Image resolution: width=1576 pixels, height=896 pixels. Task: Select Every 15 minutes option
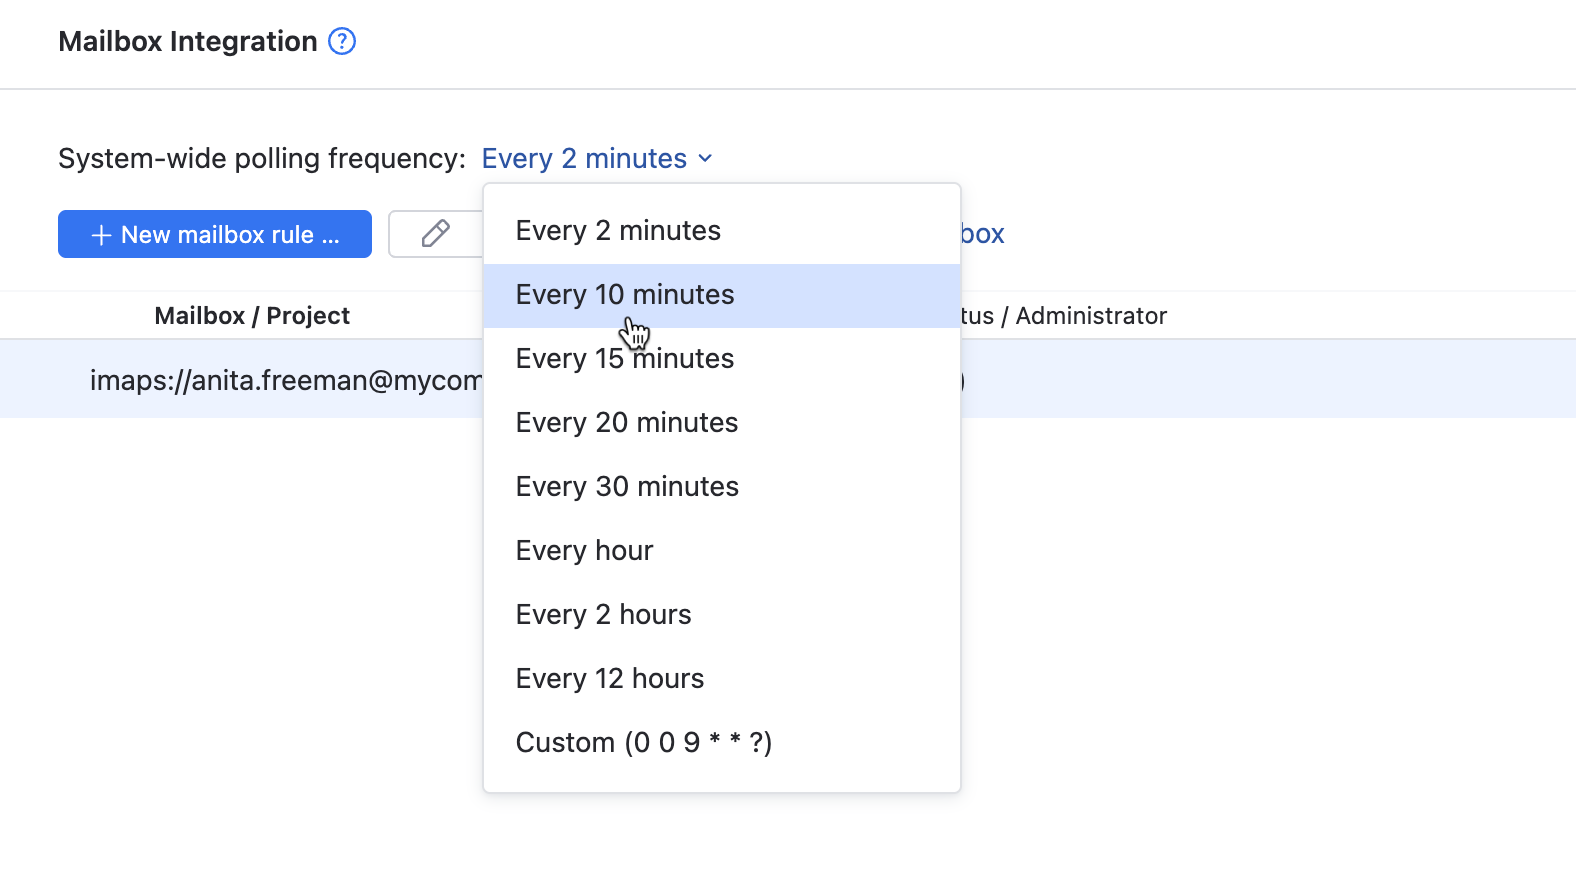click(625, 359)
